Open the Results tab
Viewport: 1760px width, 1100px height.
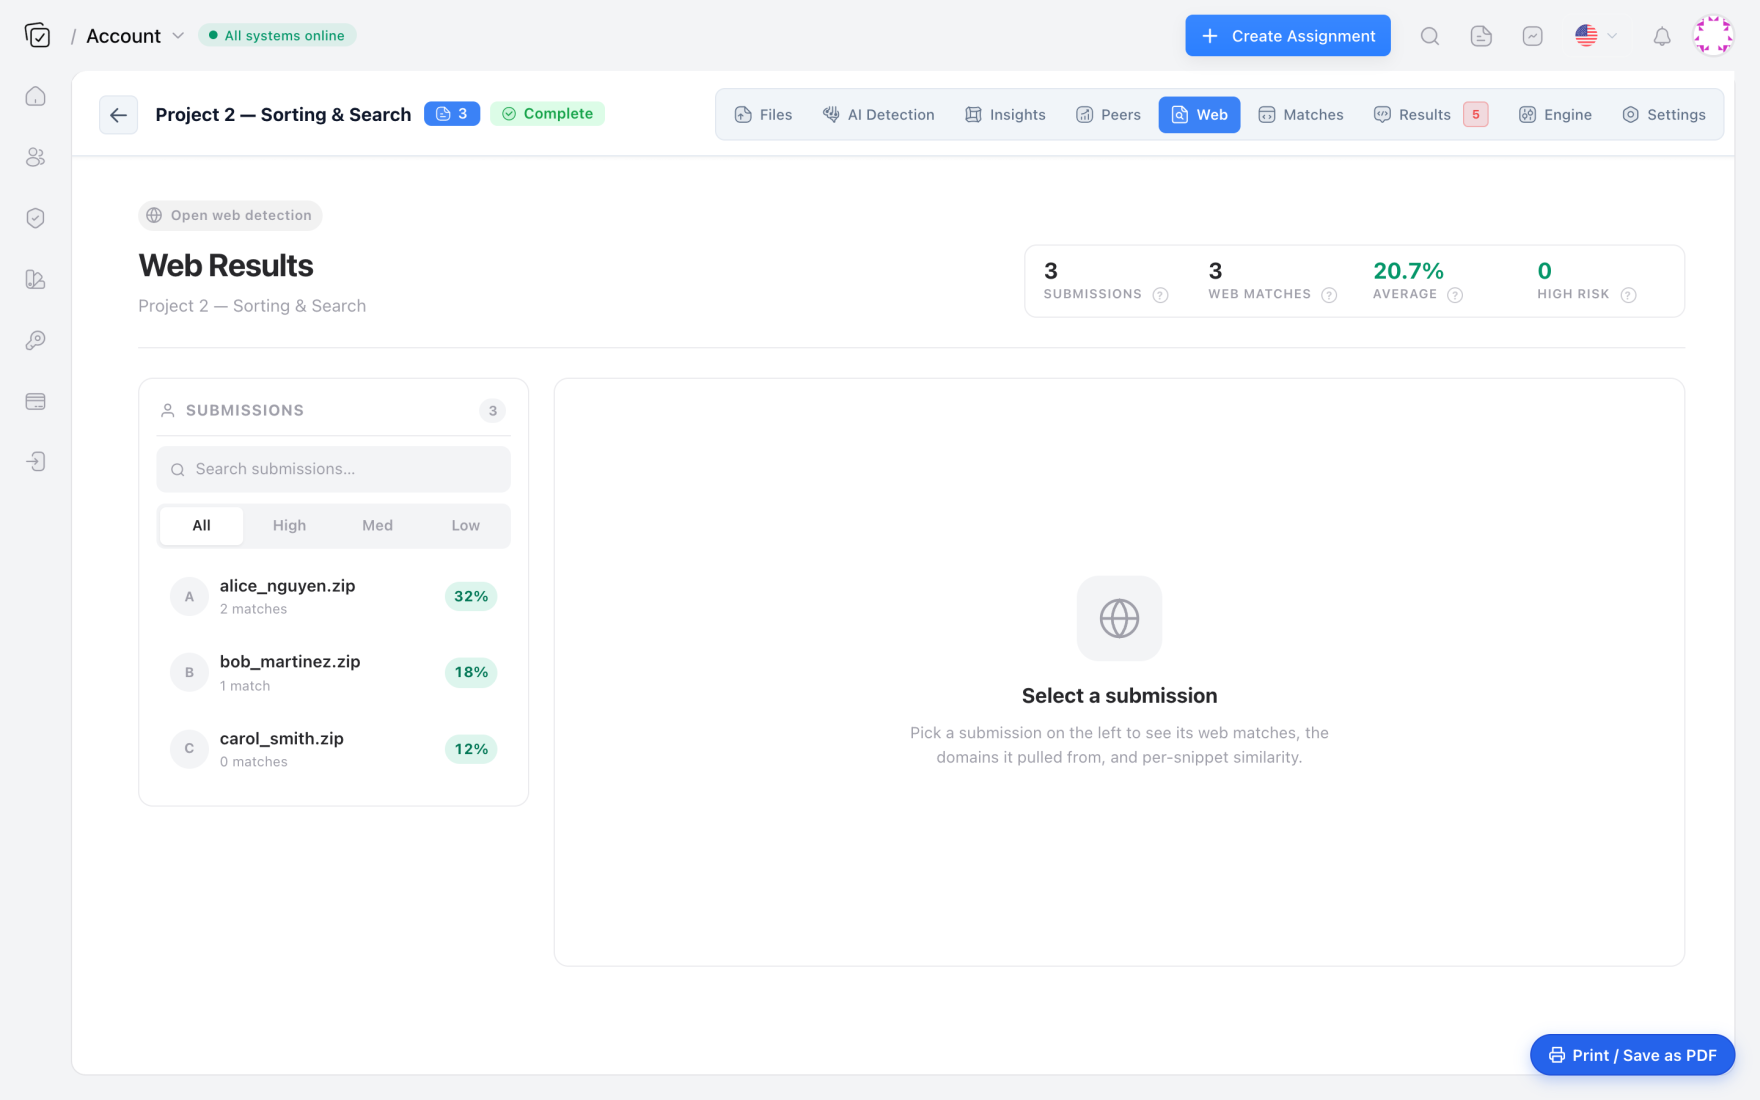(x=1431, y=115)
